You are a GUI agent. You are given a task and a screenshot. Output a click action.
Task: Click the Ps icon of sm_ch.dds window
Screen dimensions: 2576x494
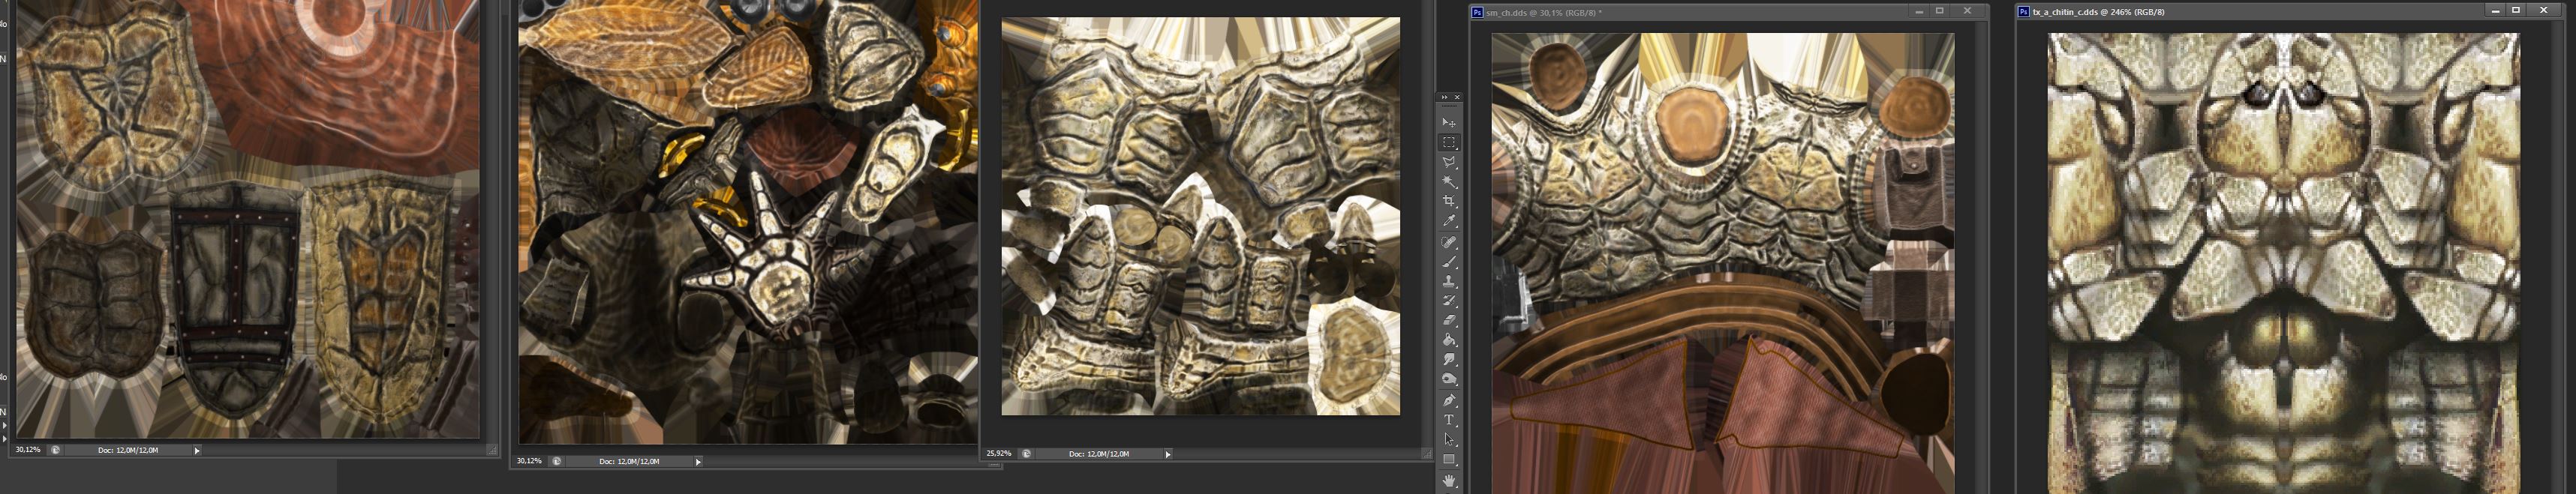point(1477,12)
